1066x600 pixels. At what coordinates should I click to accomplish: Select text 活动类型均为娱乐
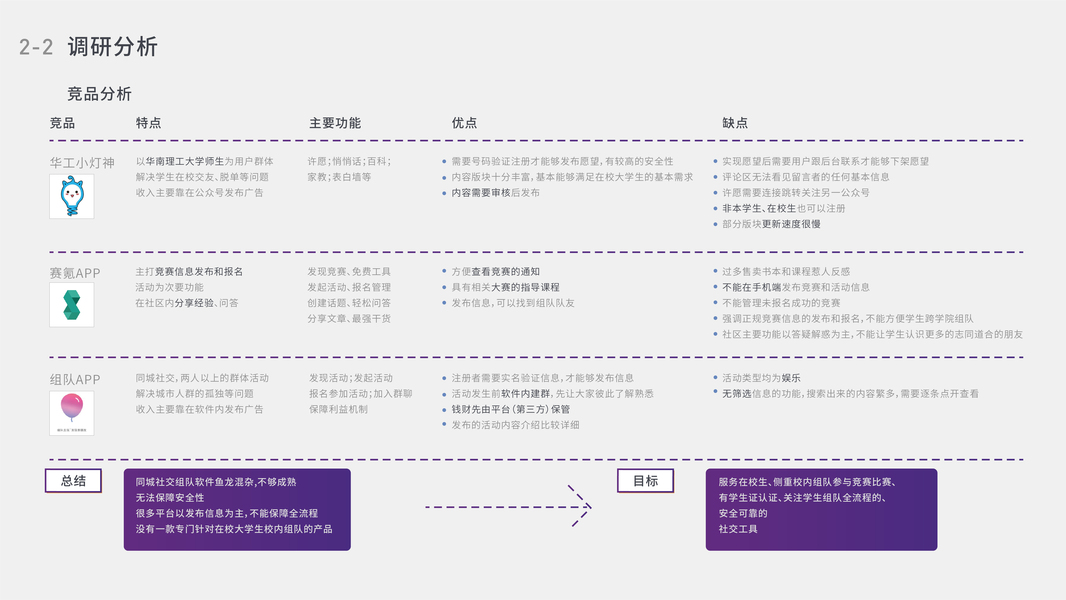(761, 378)
